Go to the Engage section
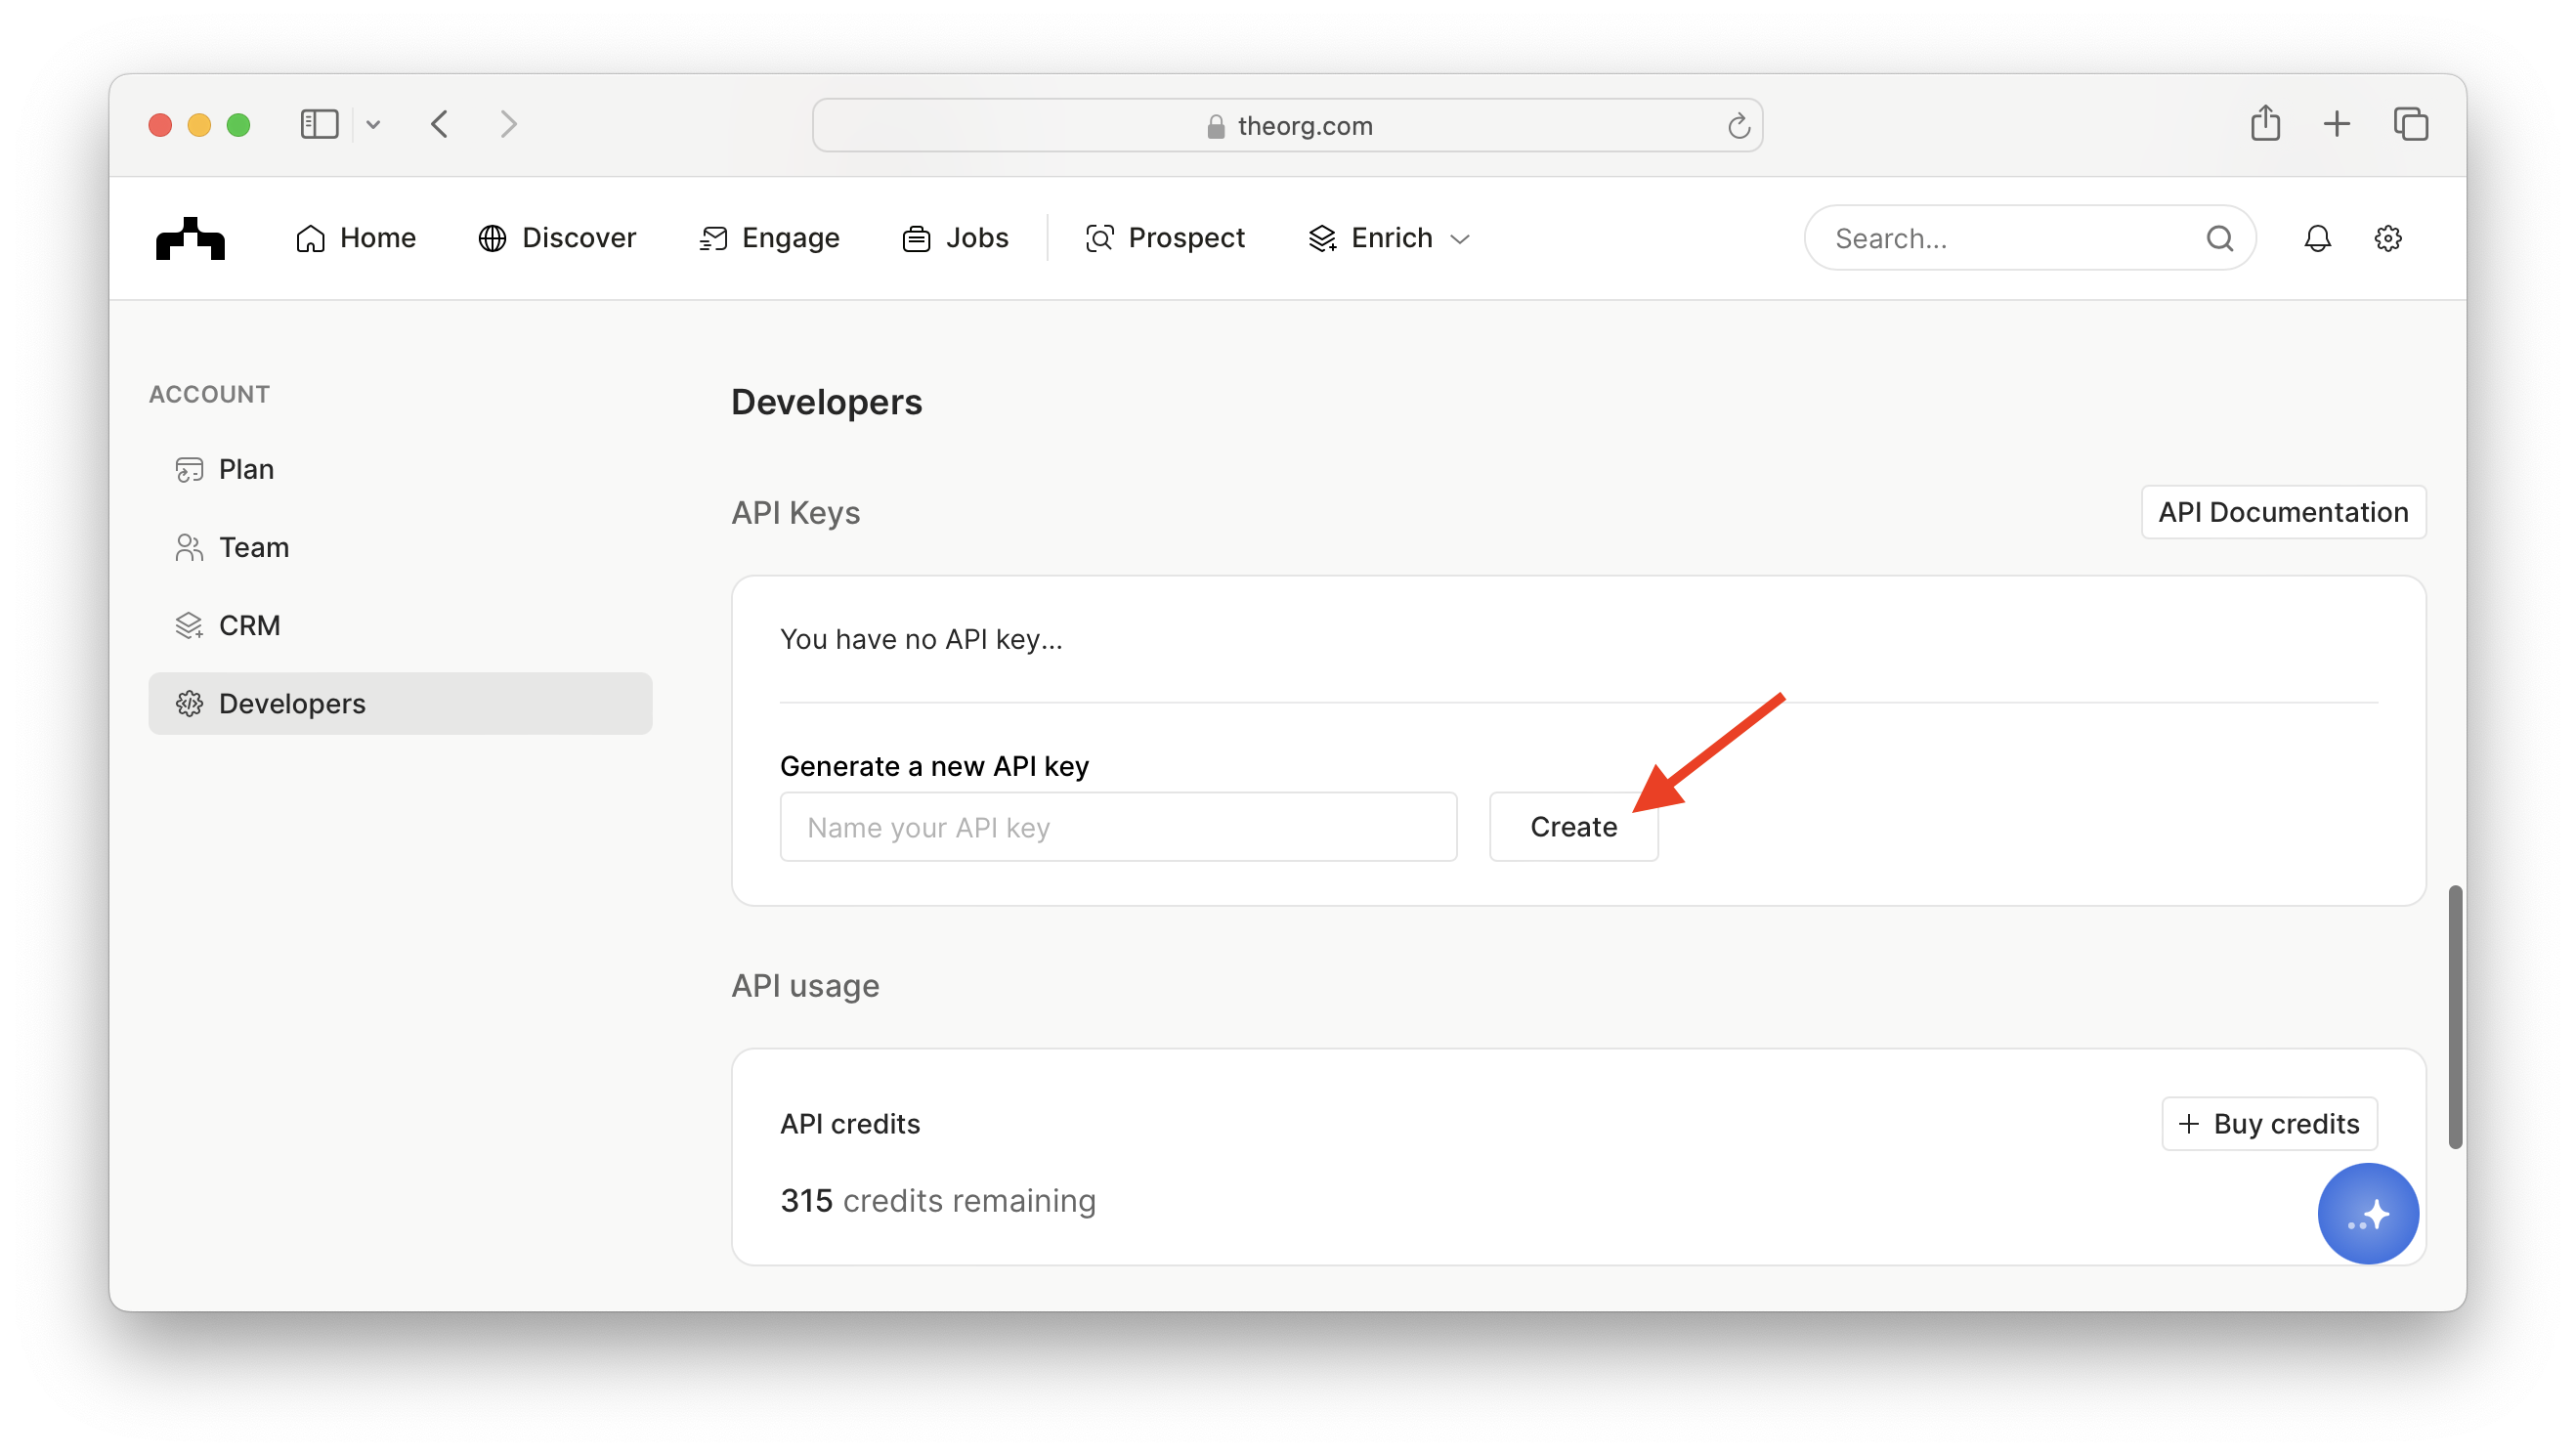The width and height of the screenshot is (2576, 1456). tap(769, 238)
